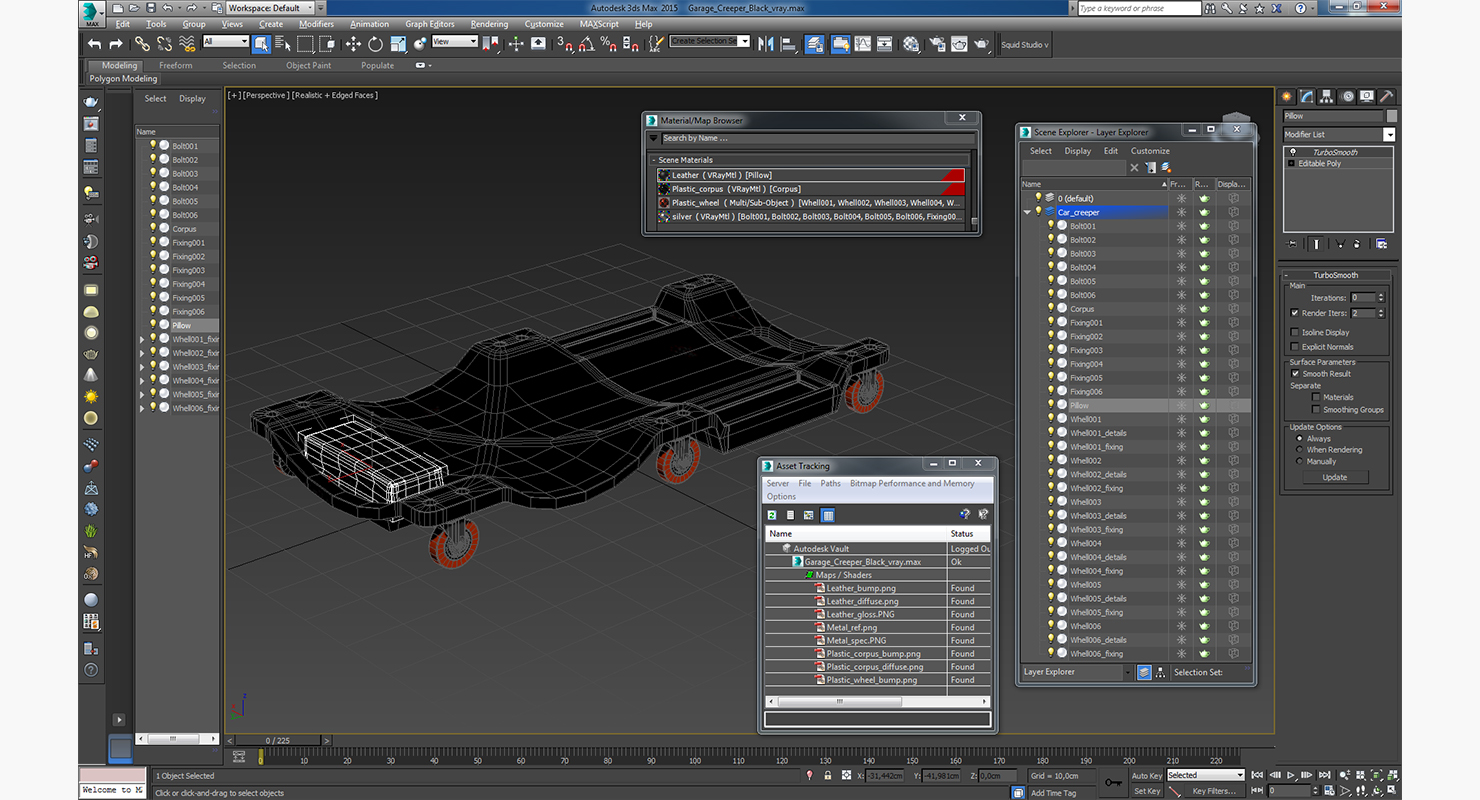
Task: Select the Select and Link tool
Action: click(x=142, y=44)
